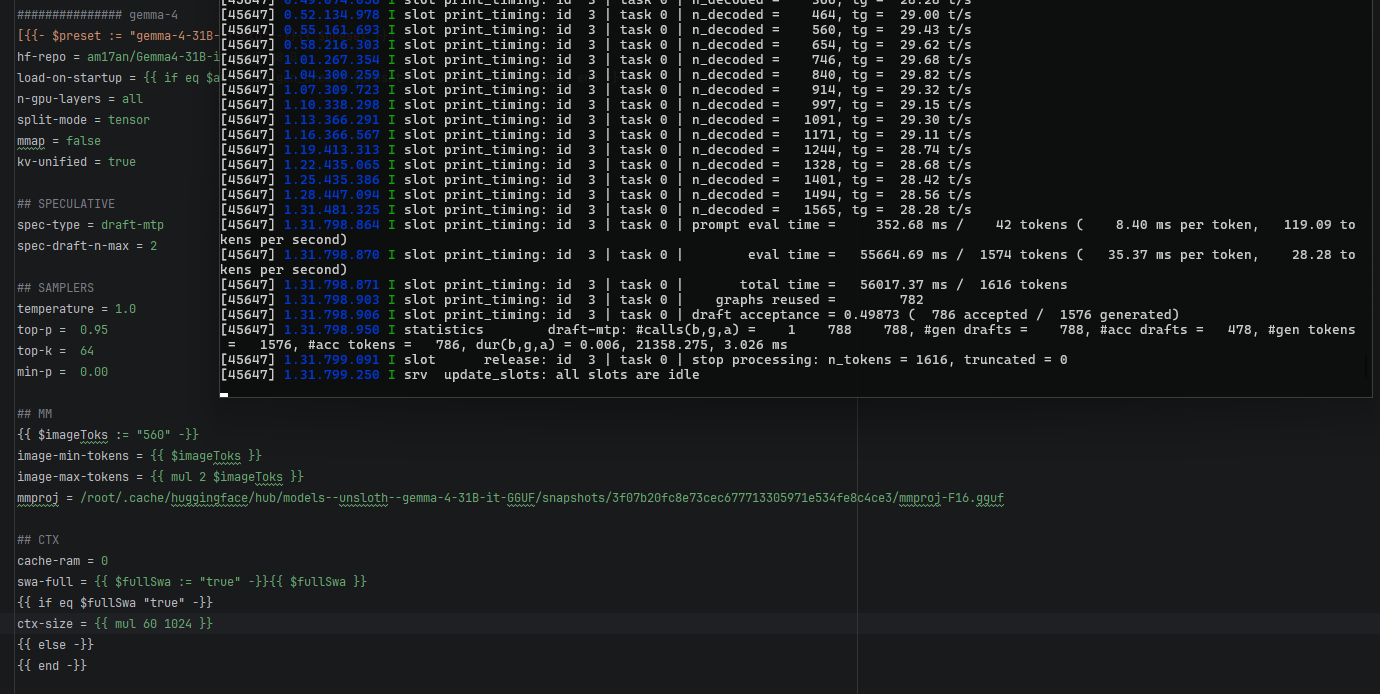Viewport: 1380px width, 694px height.
Task: Click terminal line with n_decoded = 1401
Action: [x=596, y=179]
